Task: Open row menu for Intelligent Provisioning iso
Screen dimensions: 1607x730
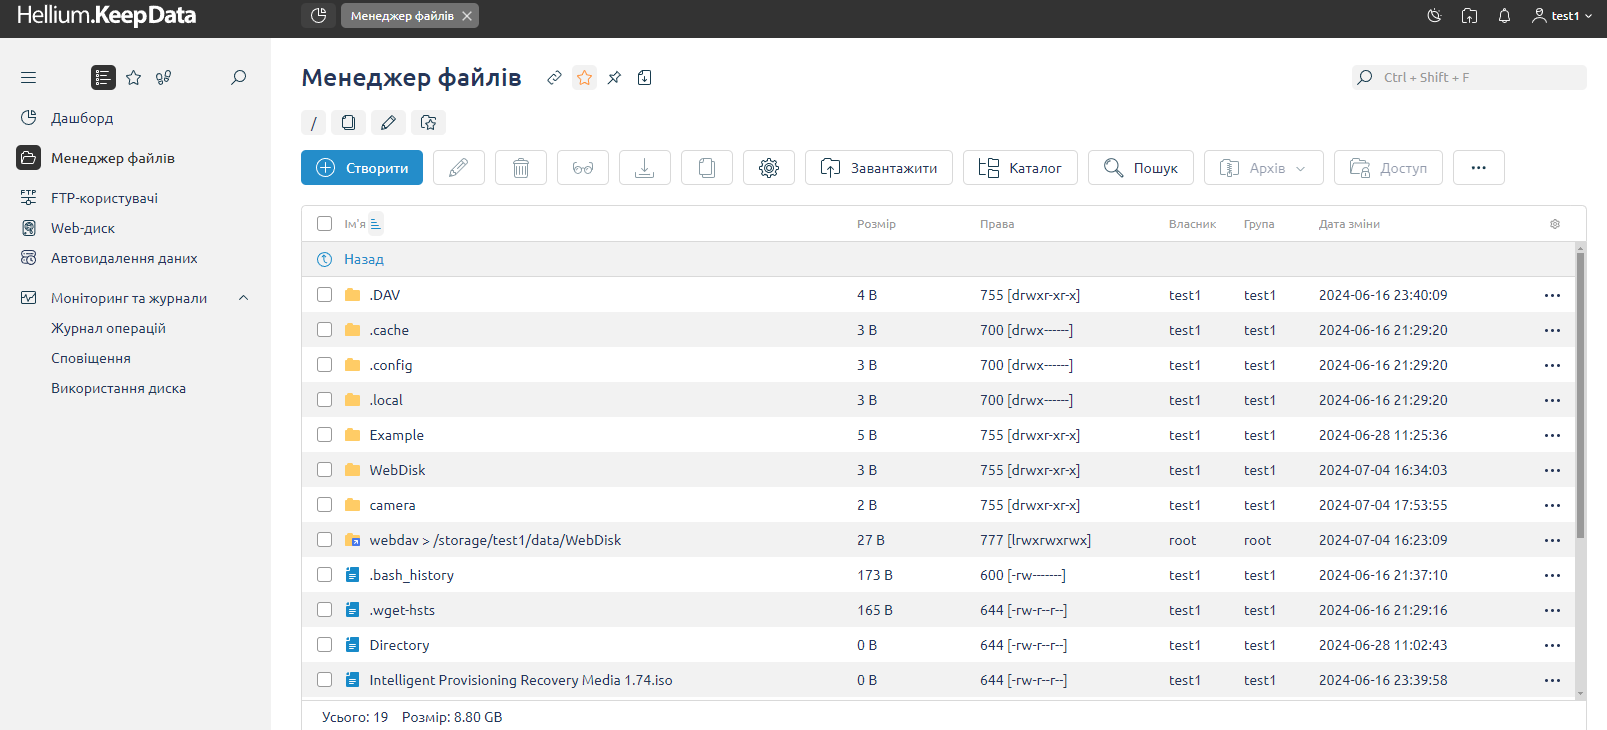Action: coord(1552,680)
